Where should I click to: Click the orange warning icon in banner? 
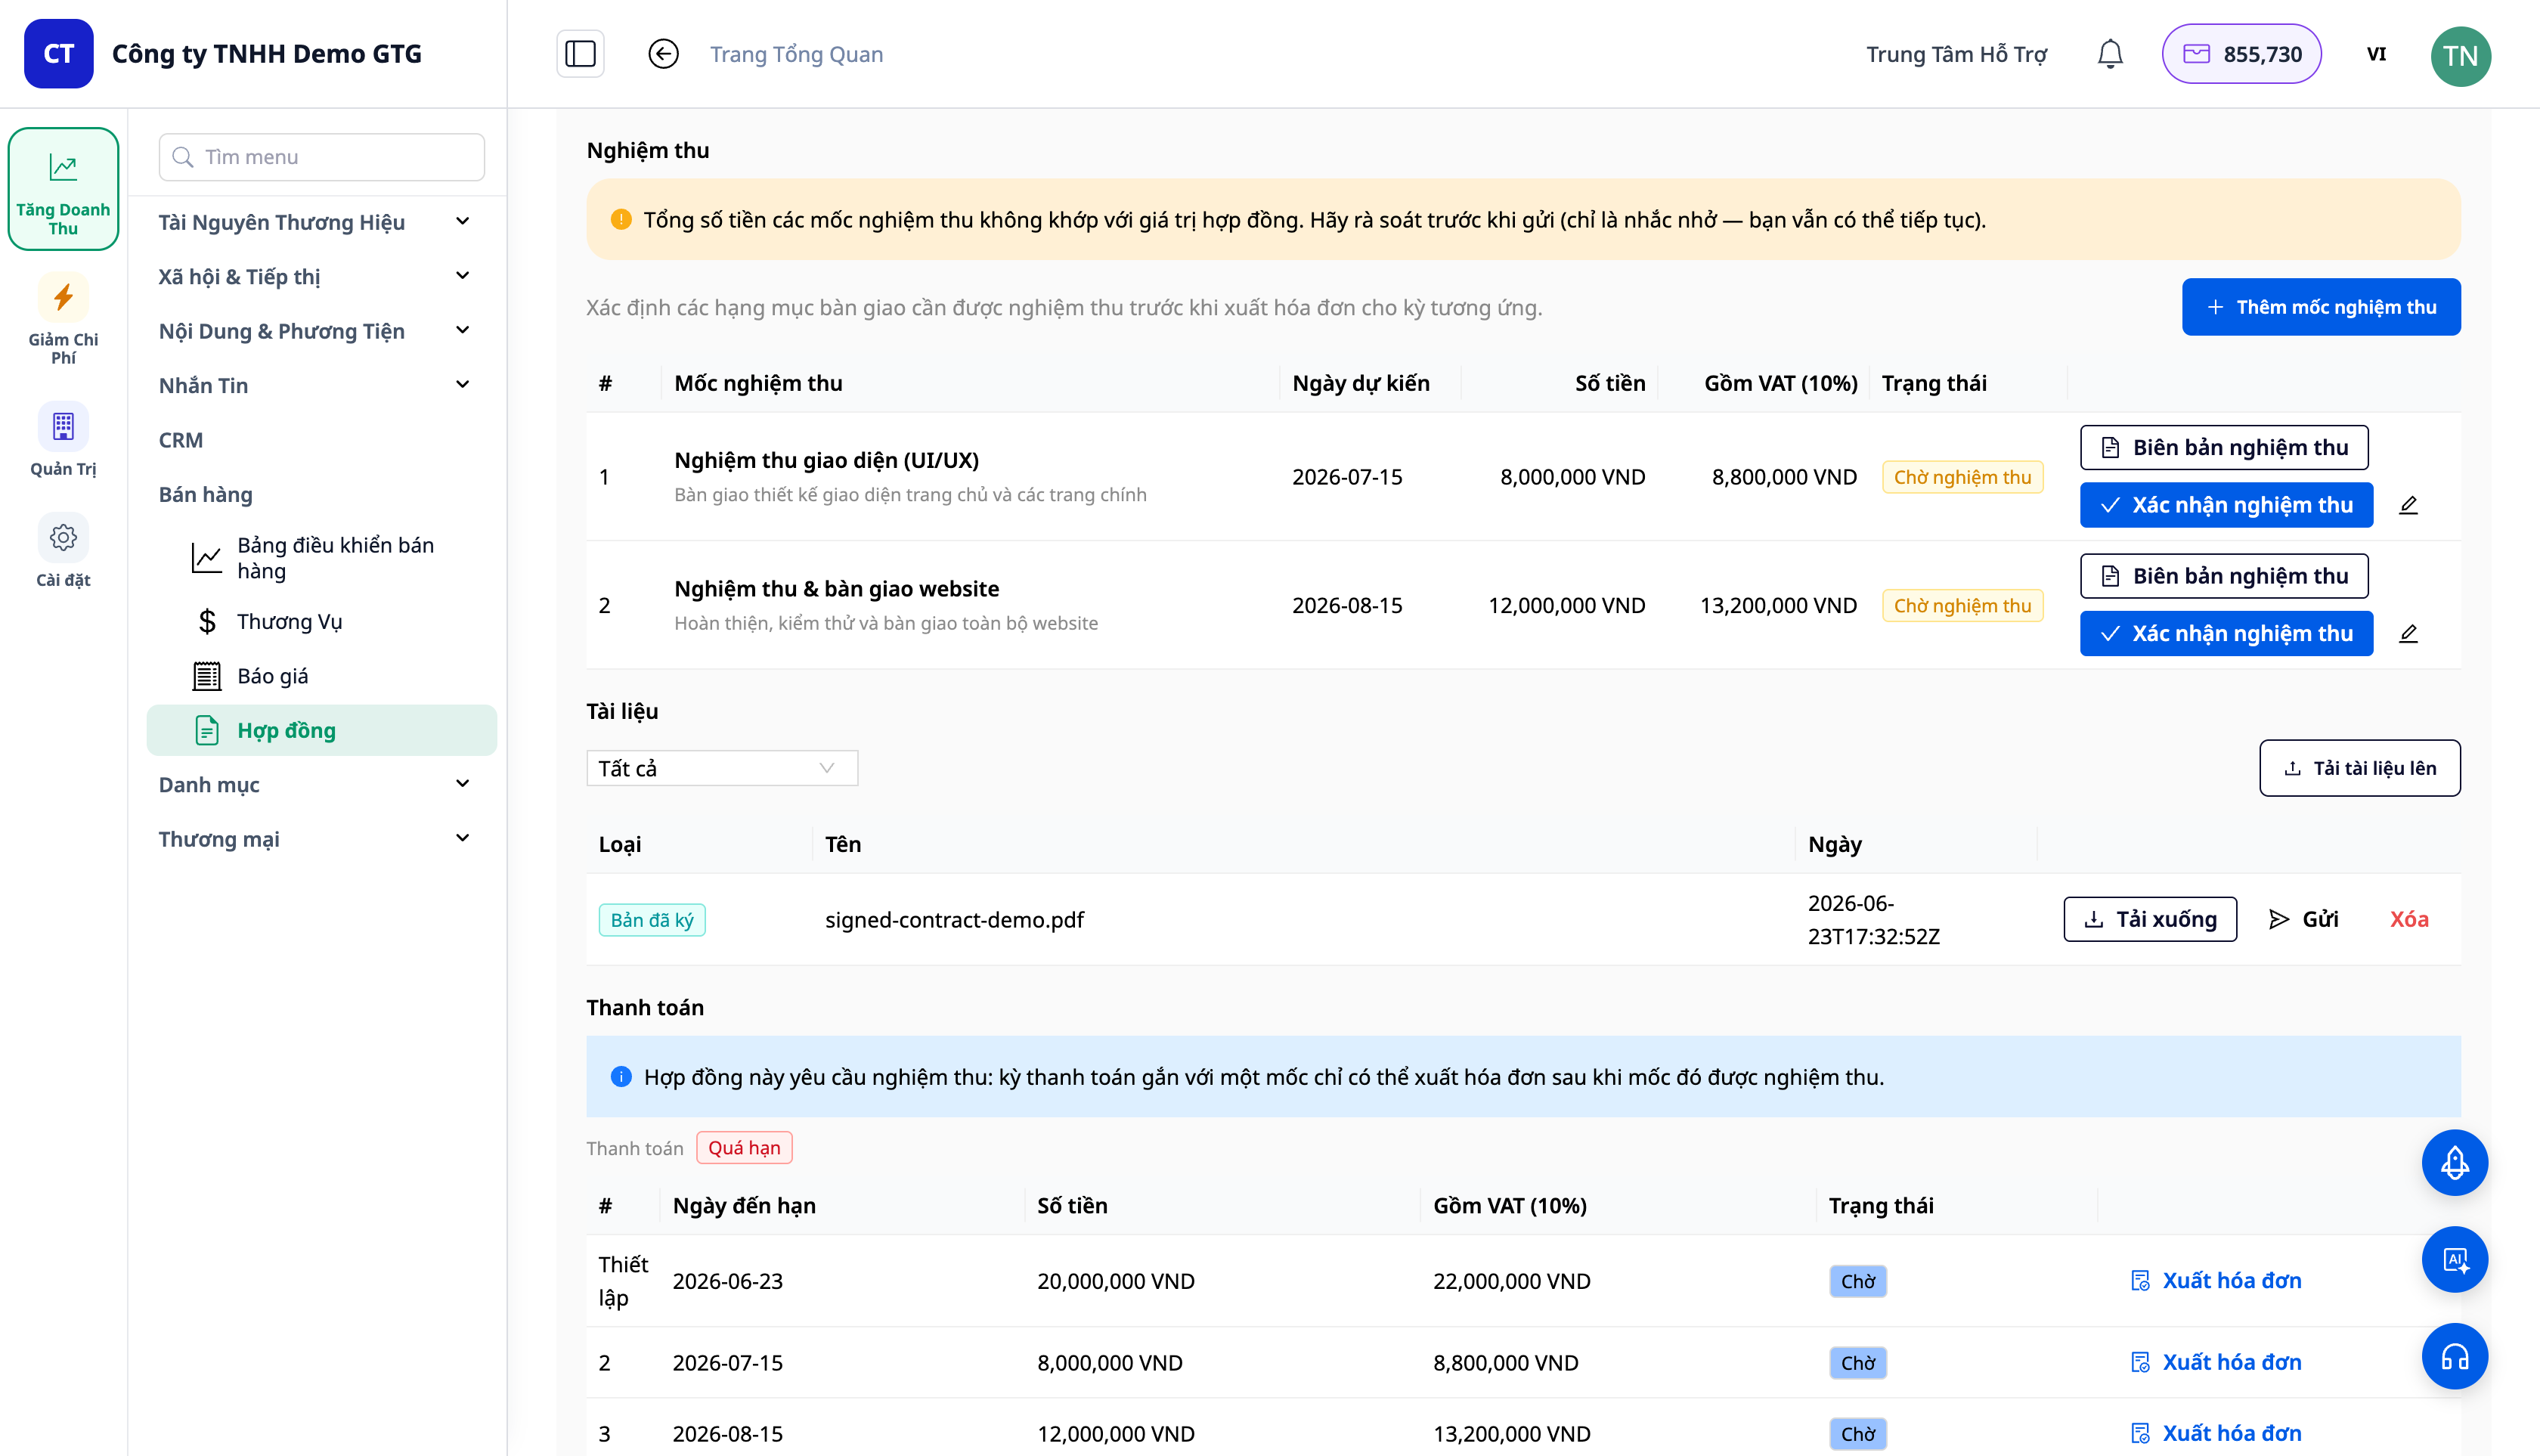(621, 219)
